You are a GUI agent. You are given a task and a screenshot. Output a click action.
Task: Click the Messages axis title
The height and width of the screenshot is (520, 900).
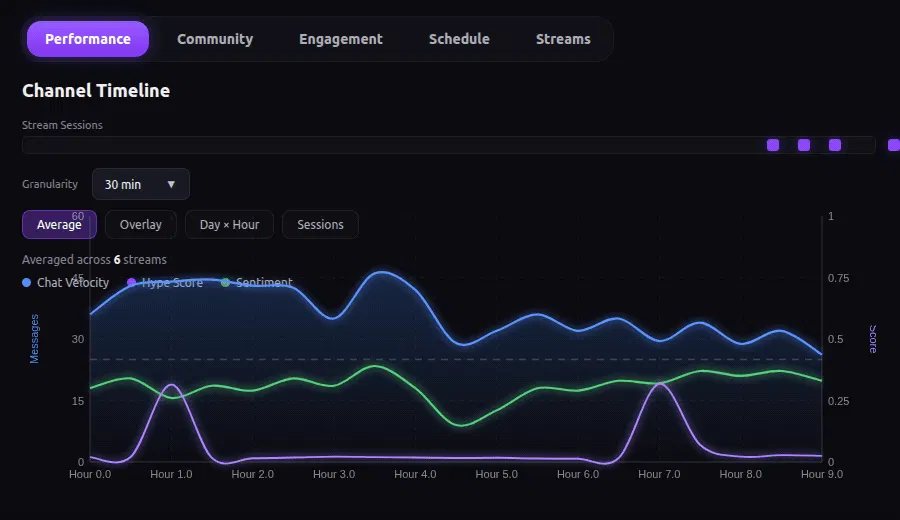coord(34,339)
